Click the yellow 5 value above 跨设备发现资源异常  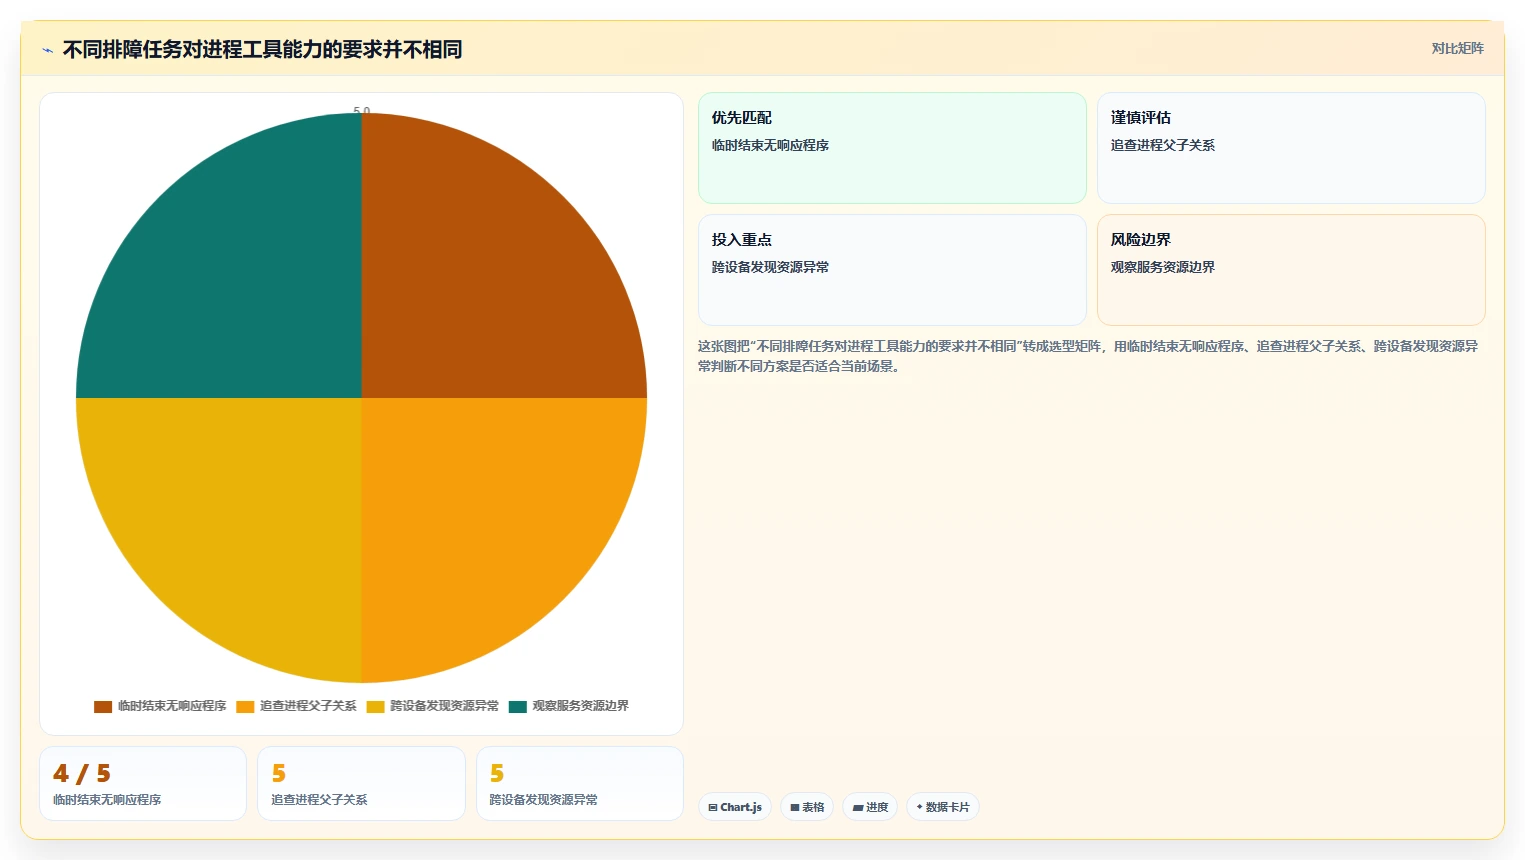pos(497,774)
